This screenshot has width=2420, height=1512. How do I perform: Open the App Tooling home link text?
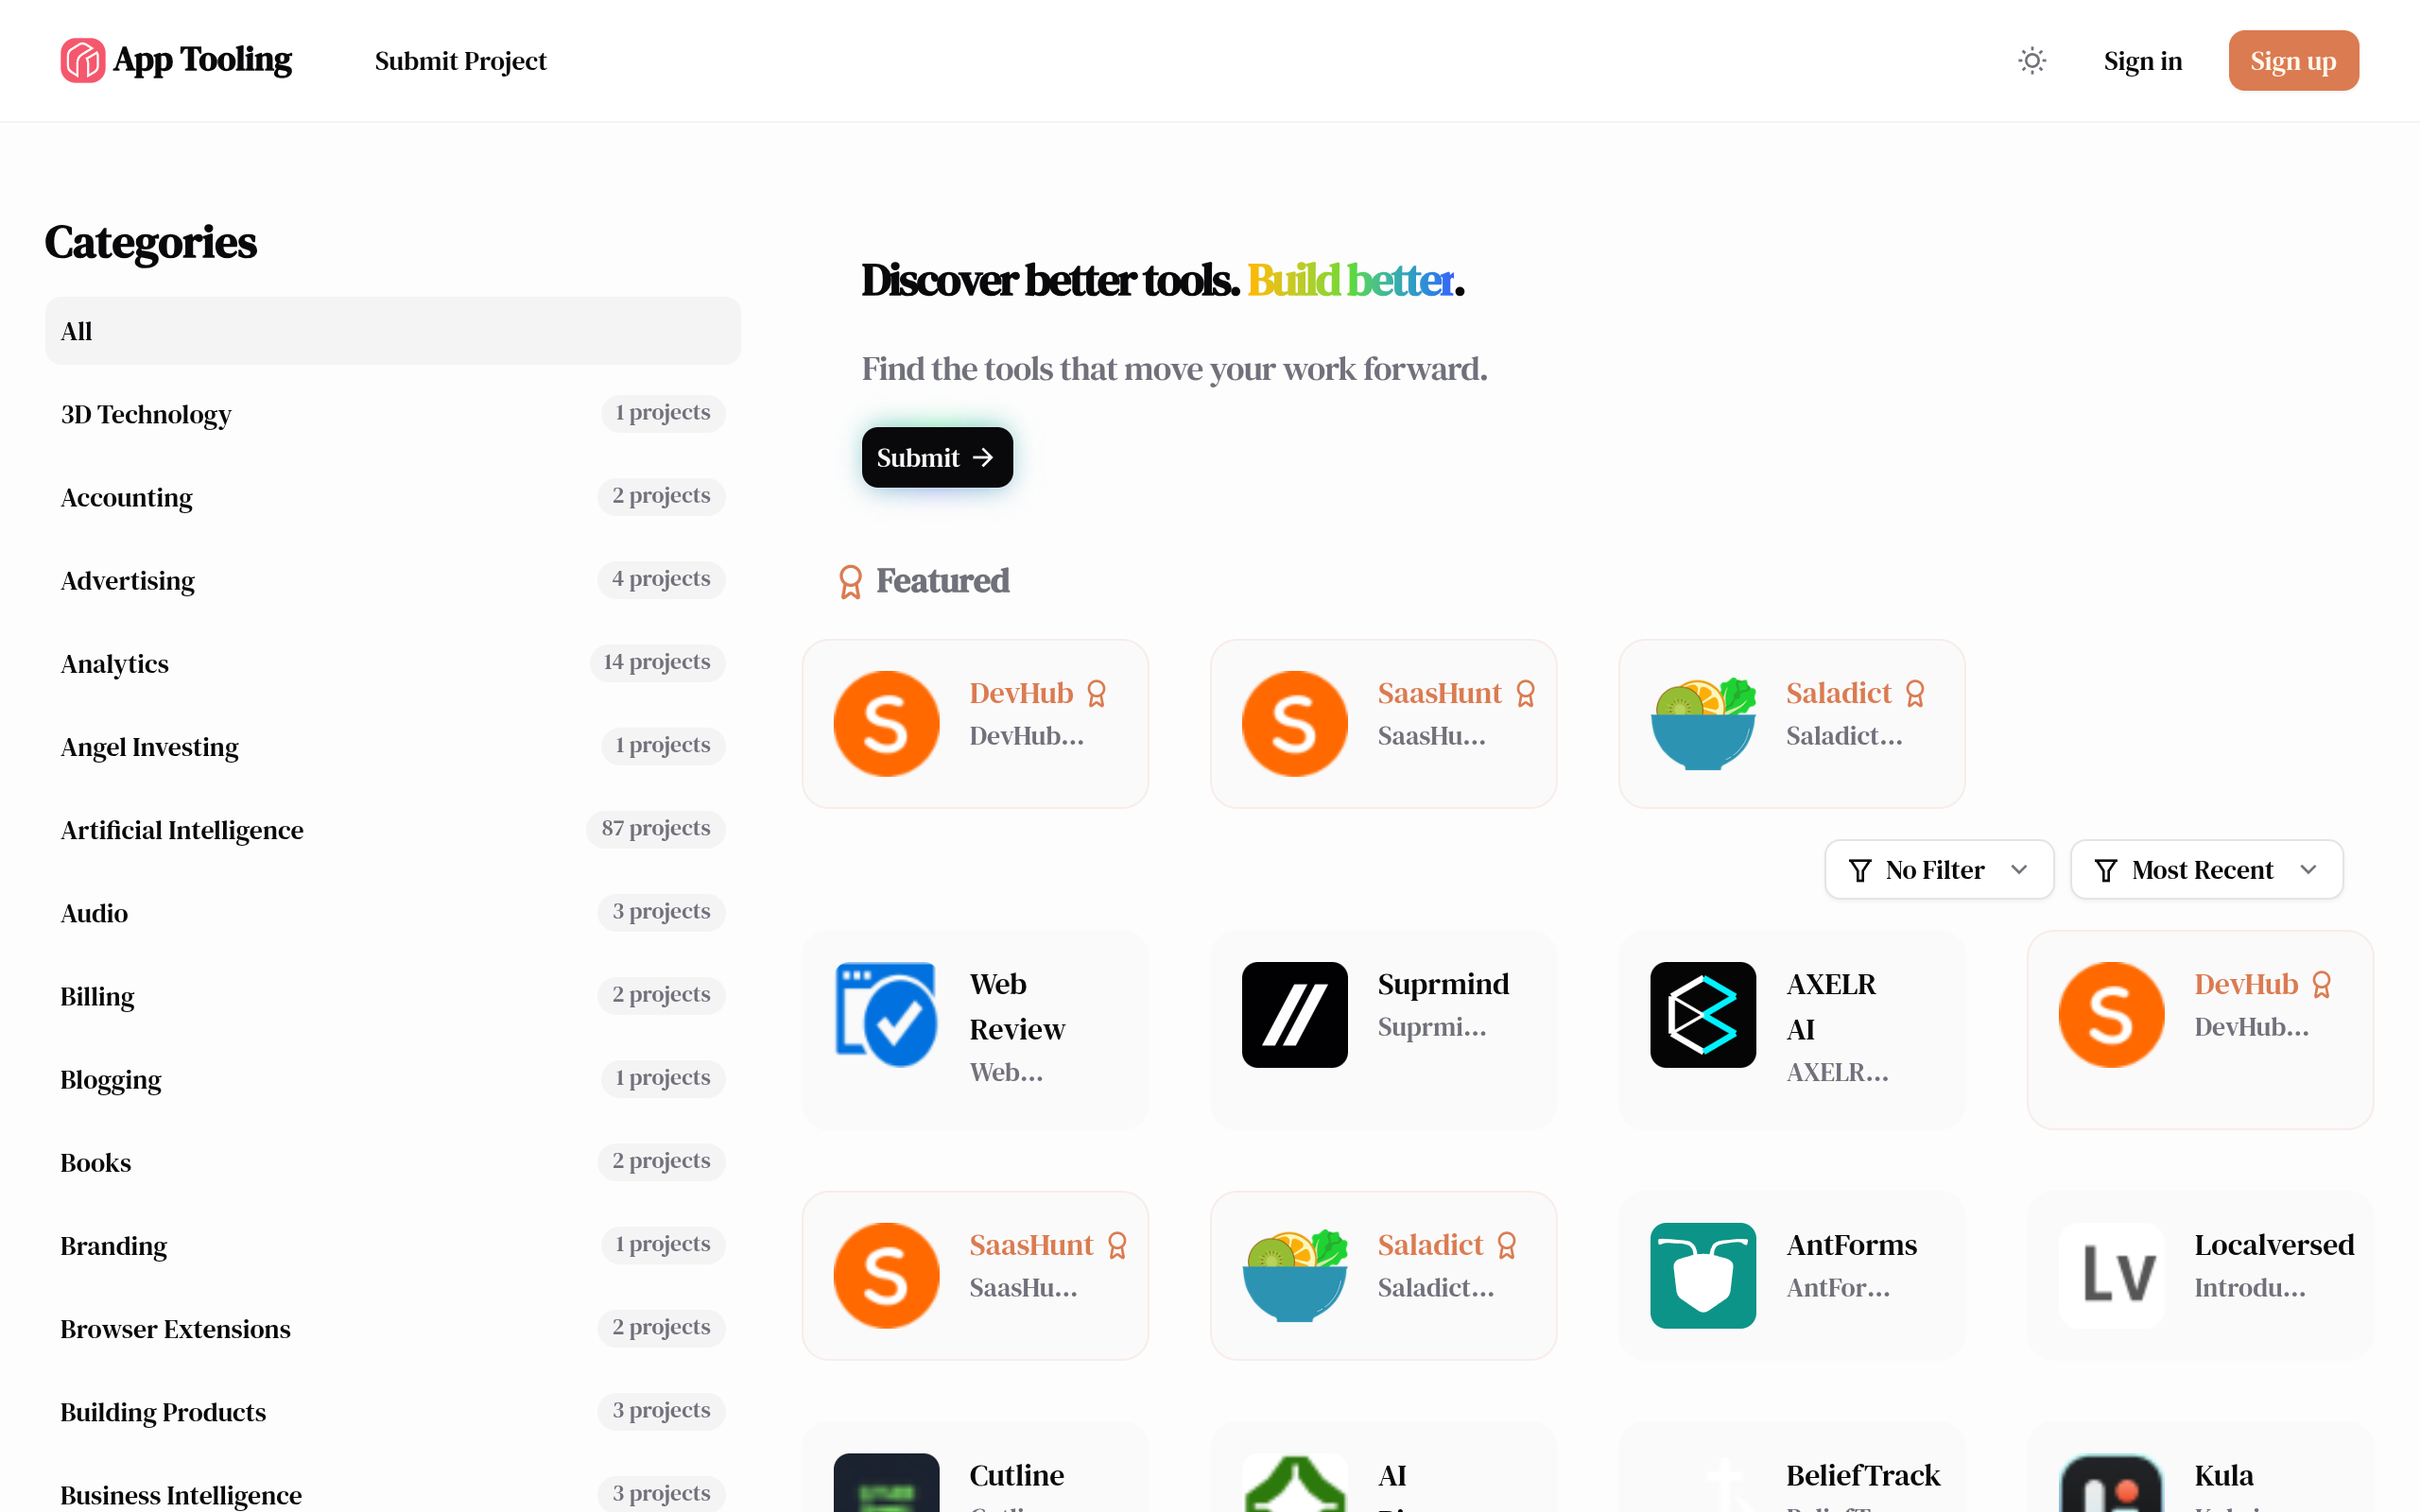point(202,60)
